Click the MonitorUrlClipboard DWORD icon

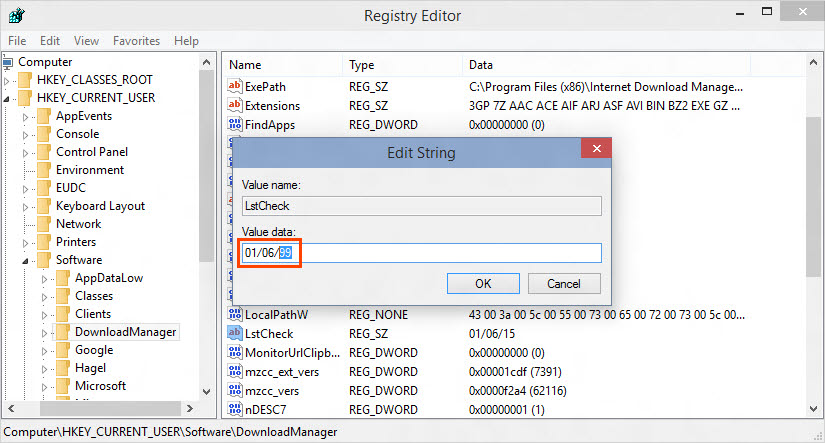click(236, 353)
